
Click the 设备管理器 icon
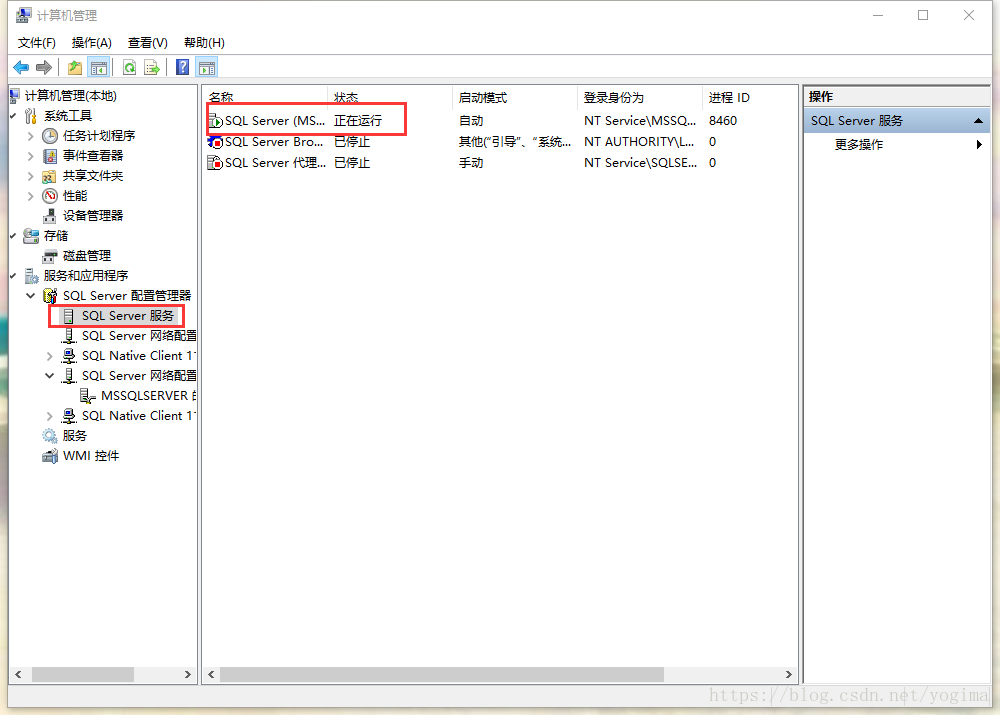(x=50, y=216)
